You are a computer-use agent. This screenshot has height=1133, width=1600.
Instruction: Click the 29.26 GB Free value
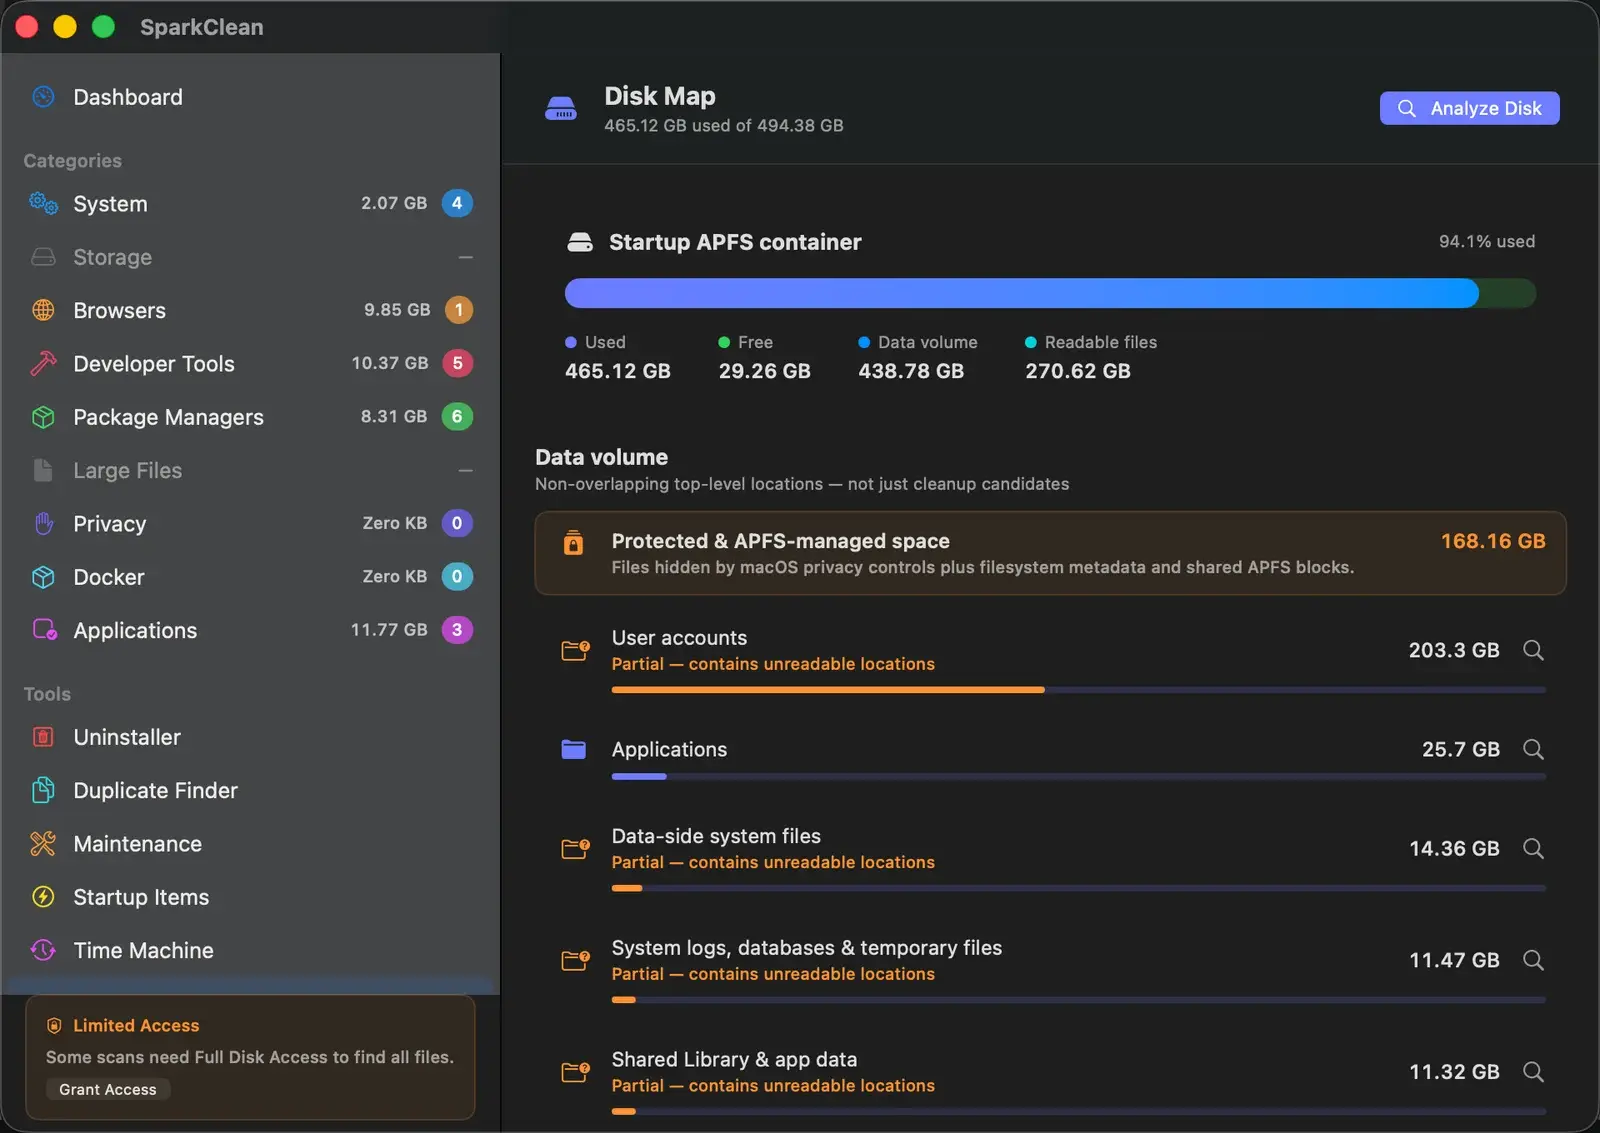click(x=765, y=371)
